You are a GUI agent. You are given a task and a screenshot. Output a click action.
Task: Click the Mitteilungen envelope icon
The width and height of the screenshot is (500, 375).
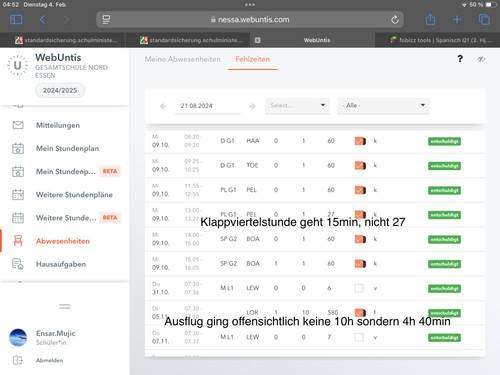tap(18, 125)
